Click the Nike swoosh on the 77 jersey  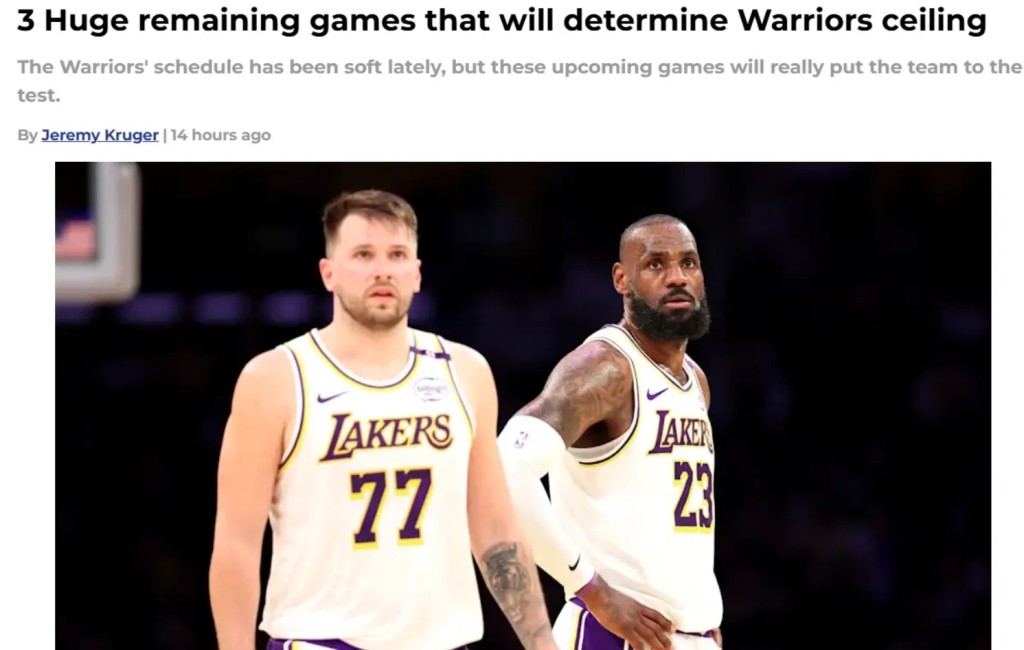tap(331, 397)
